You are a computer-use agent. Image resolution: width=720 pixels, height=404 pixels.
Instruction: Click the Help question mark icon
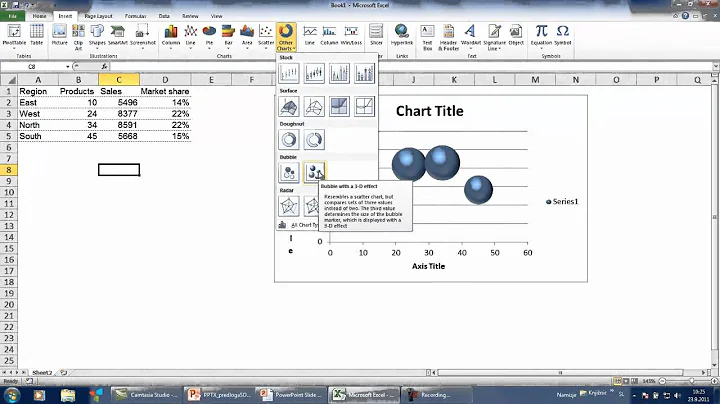685,16
